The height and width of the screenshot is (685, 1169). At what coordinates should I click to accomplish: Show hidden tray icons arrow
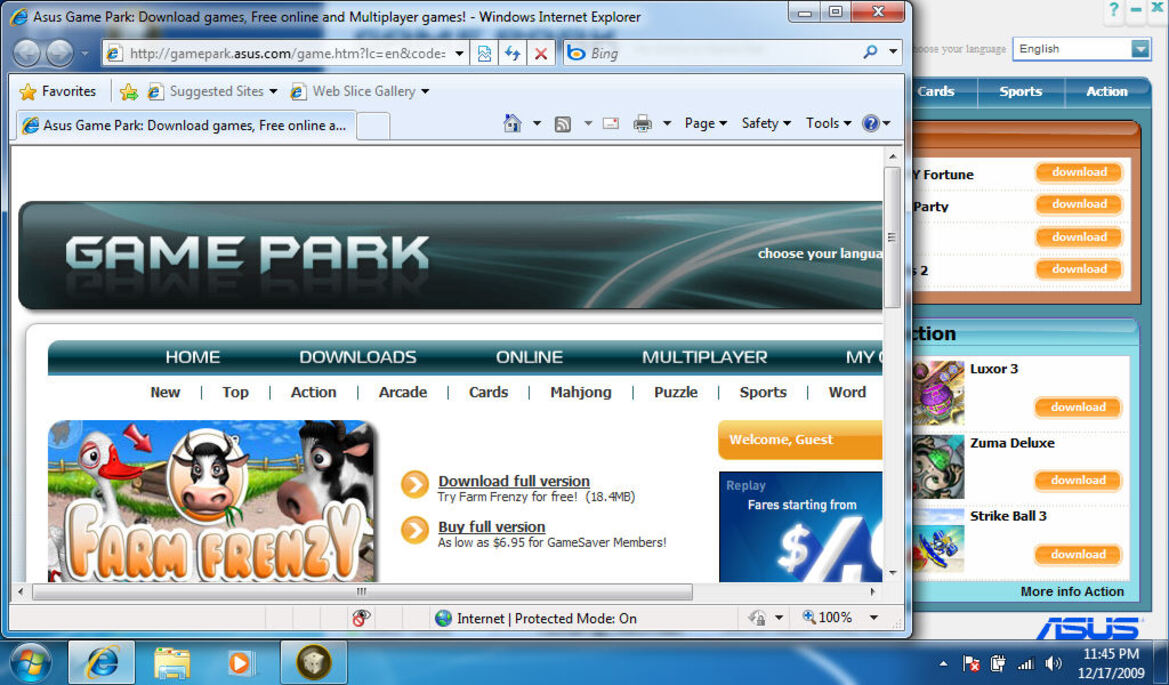pos(943,663)
